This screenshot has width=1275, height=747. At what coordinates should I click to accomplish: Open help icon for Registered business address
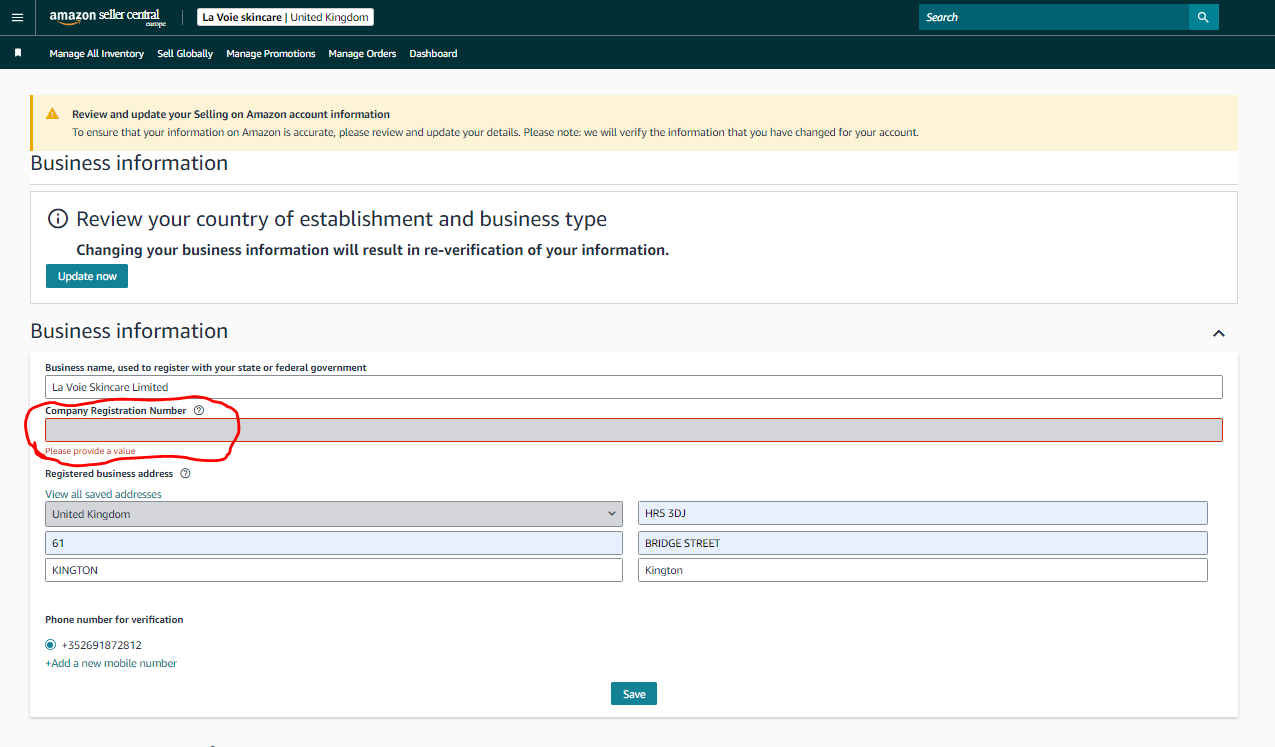[185, 473]
